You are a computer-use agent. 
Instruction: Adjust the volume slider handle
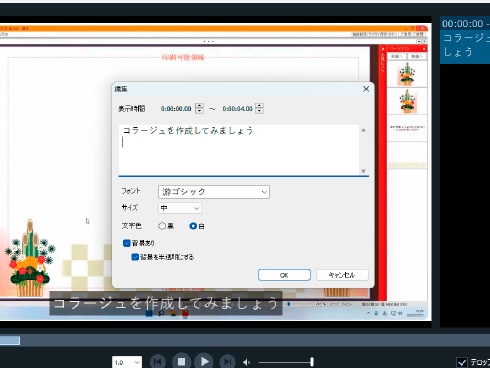pyautogui.click(x=312, y=362)
